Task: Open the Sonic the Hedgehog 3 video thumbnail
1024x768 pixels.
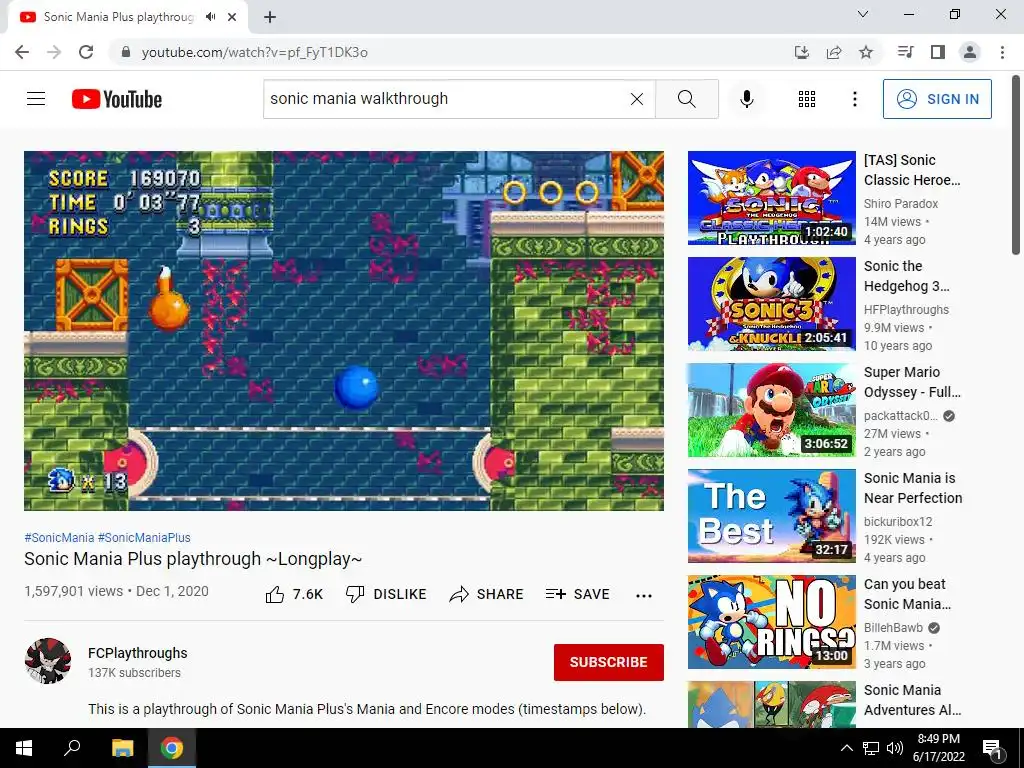Action: tap(771, 304)
